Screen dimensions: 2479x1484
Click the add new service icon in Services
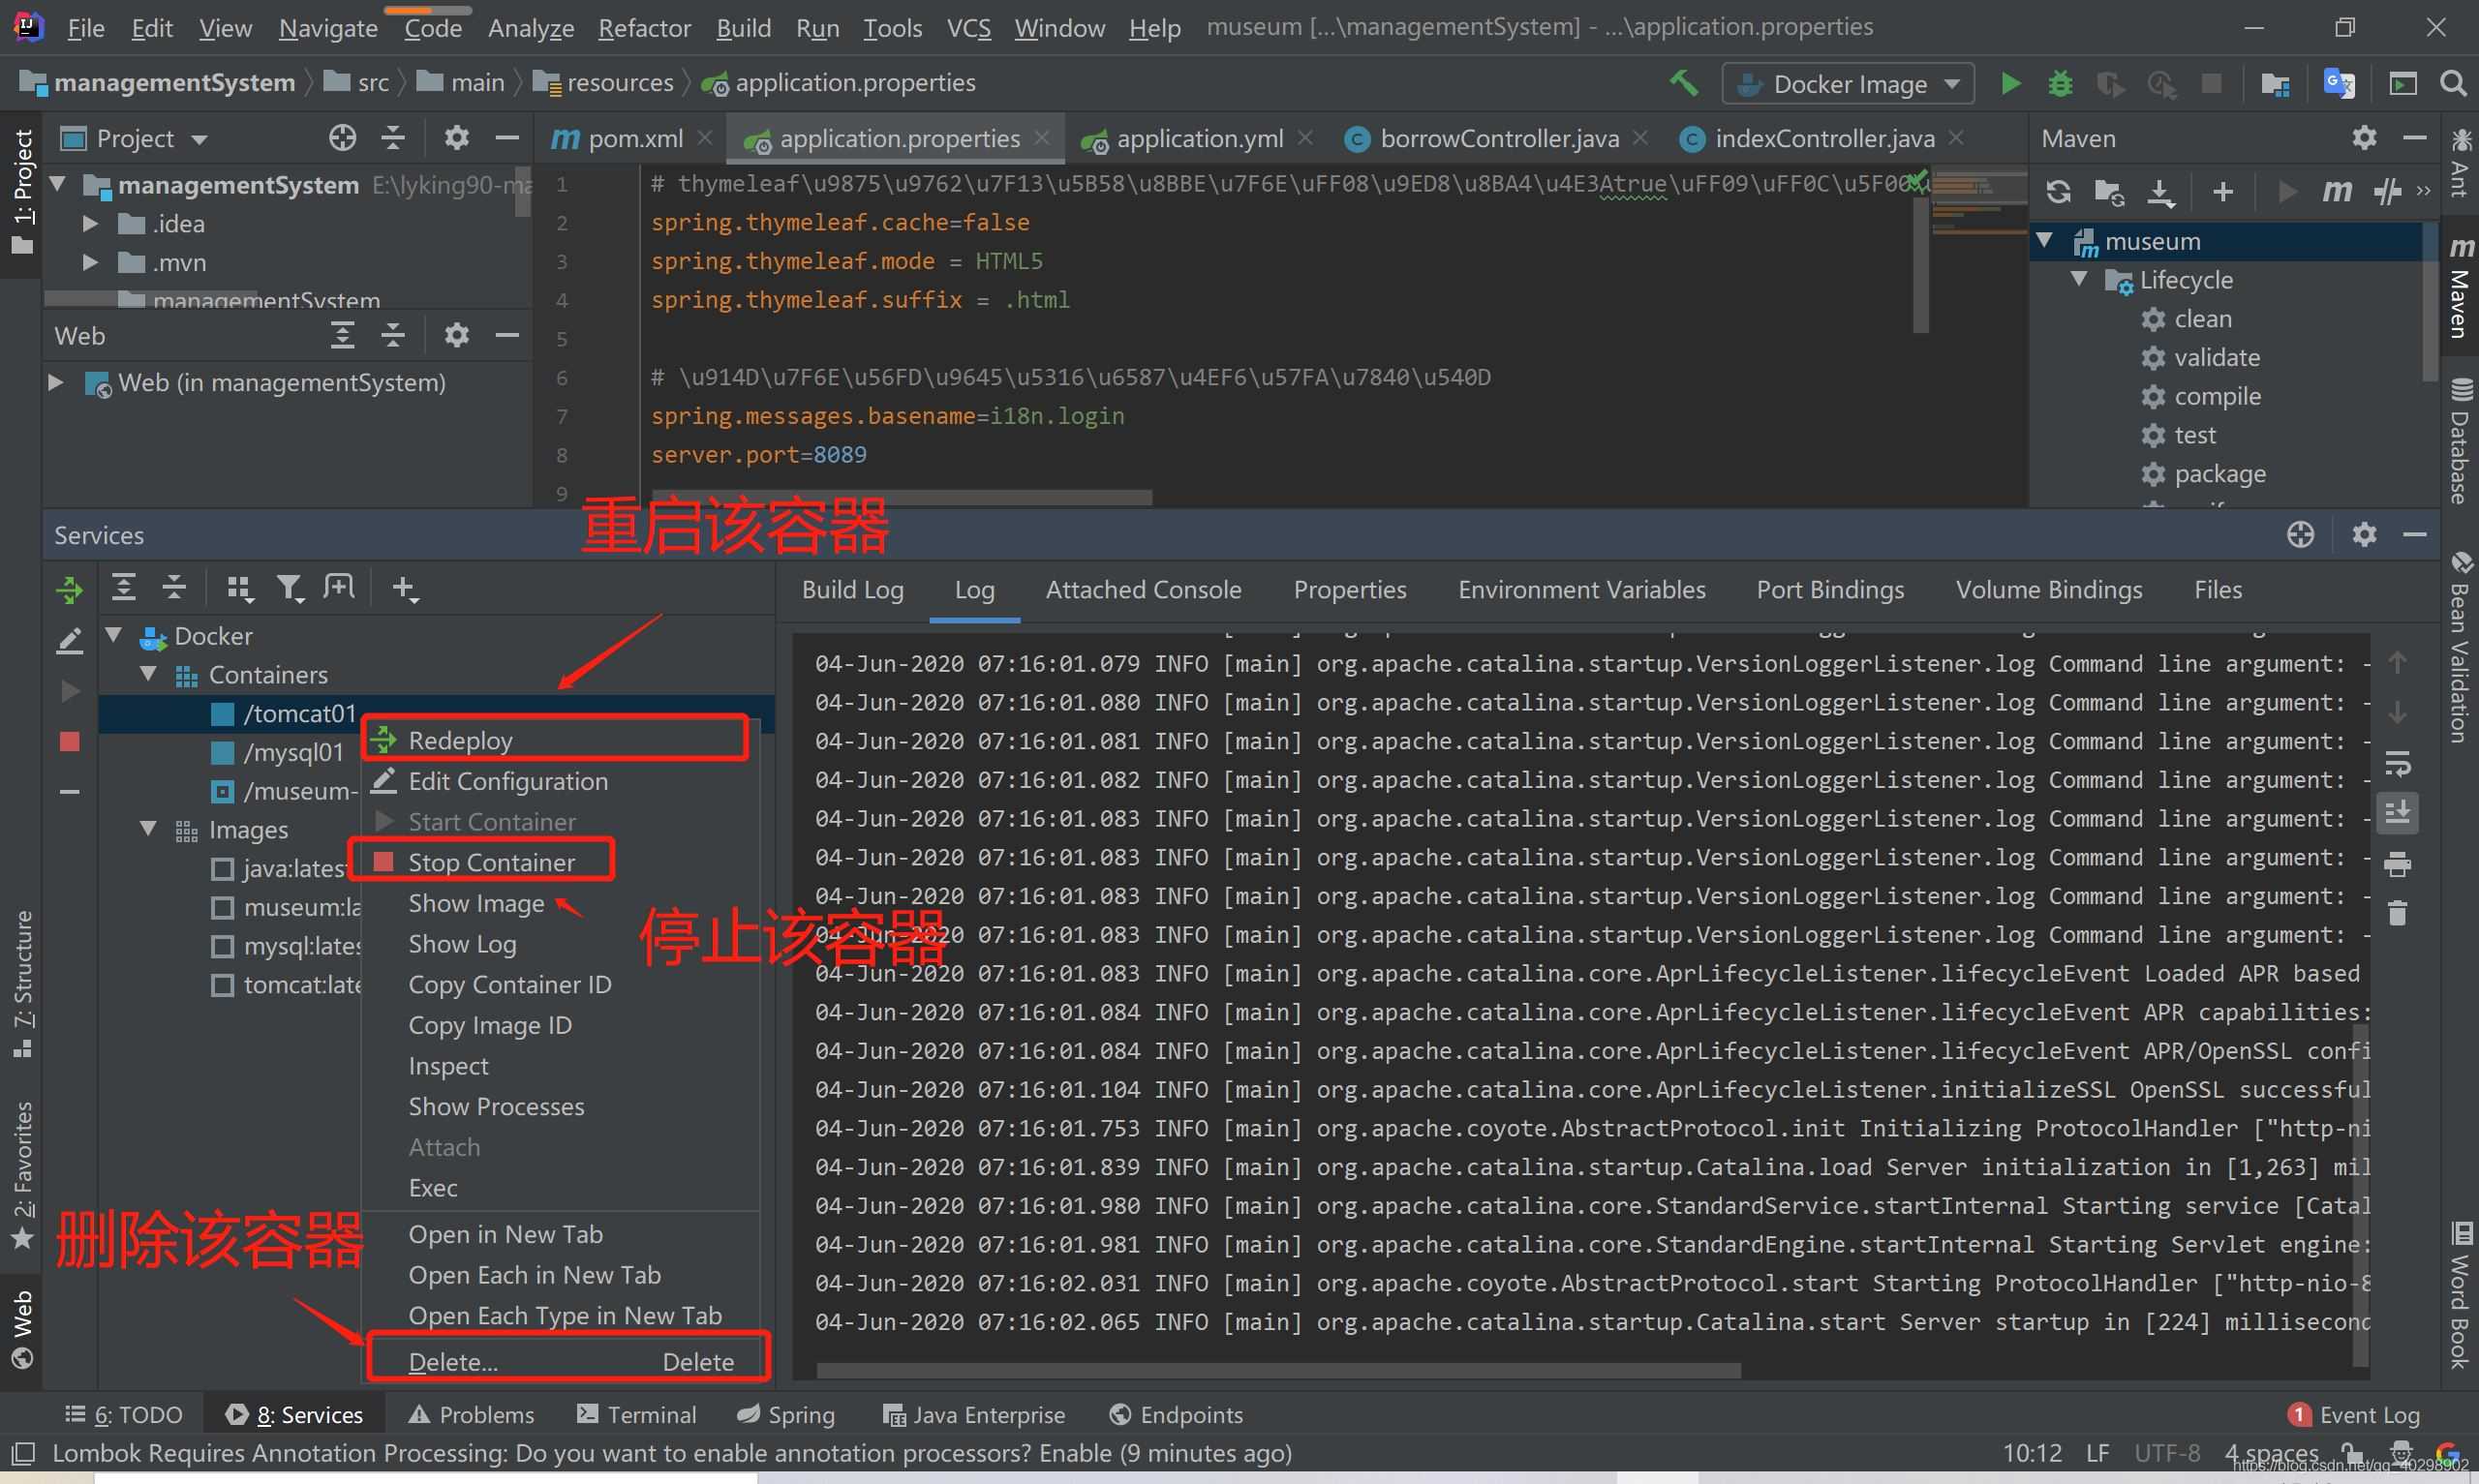click(403, 587)
